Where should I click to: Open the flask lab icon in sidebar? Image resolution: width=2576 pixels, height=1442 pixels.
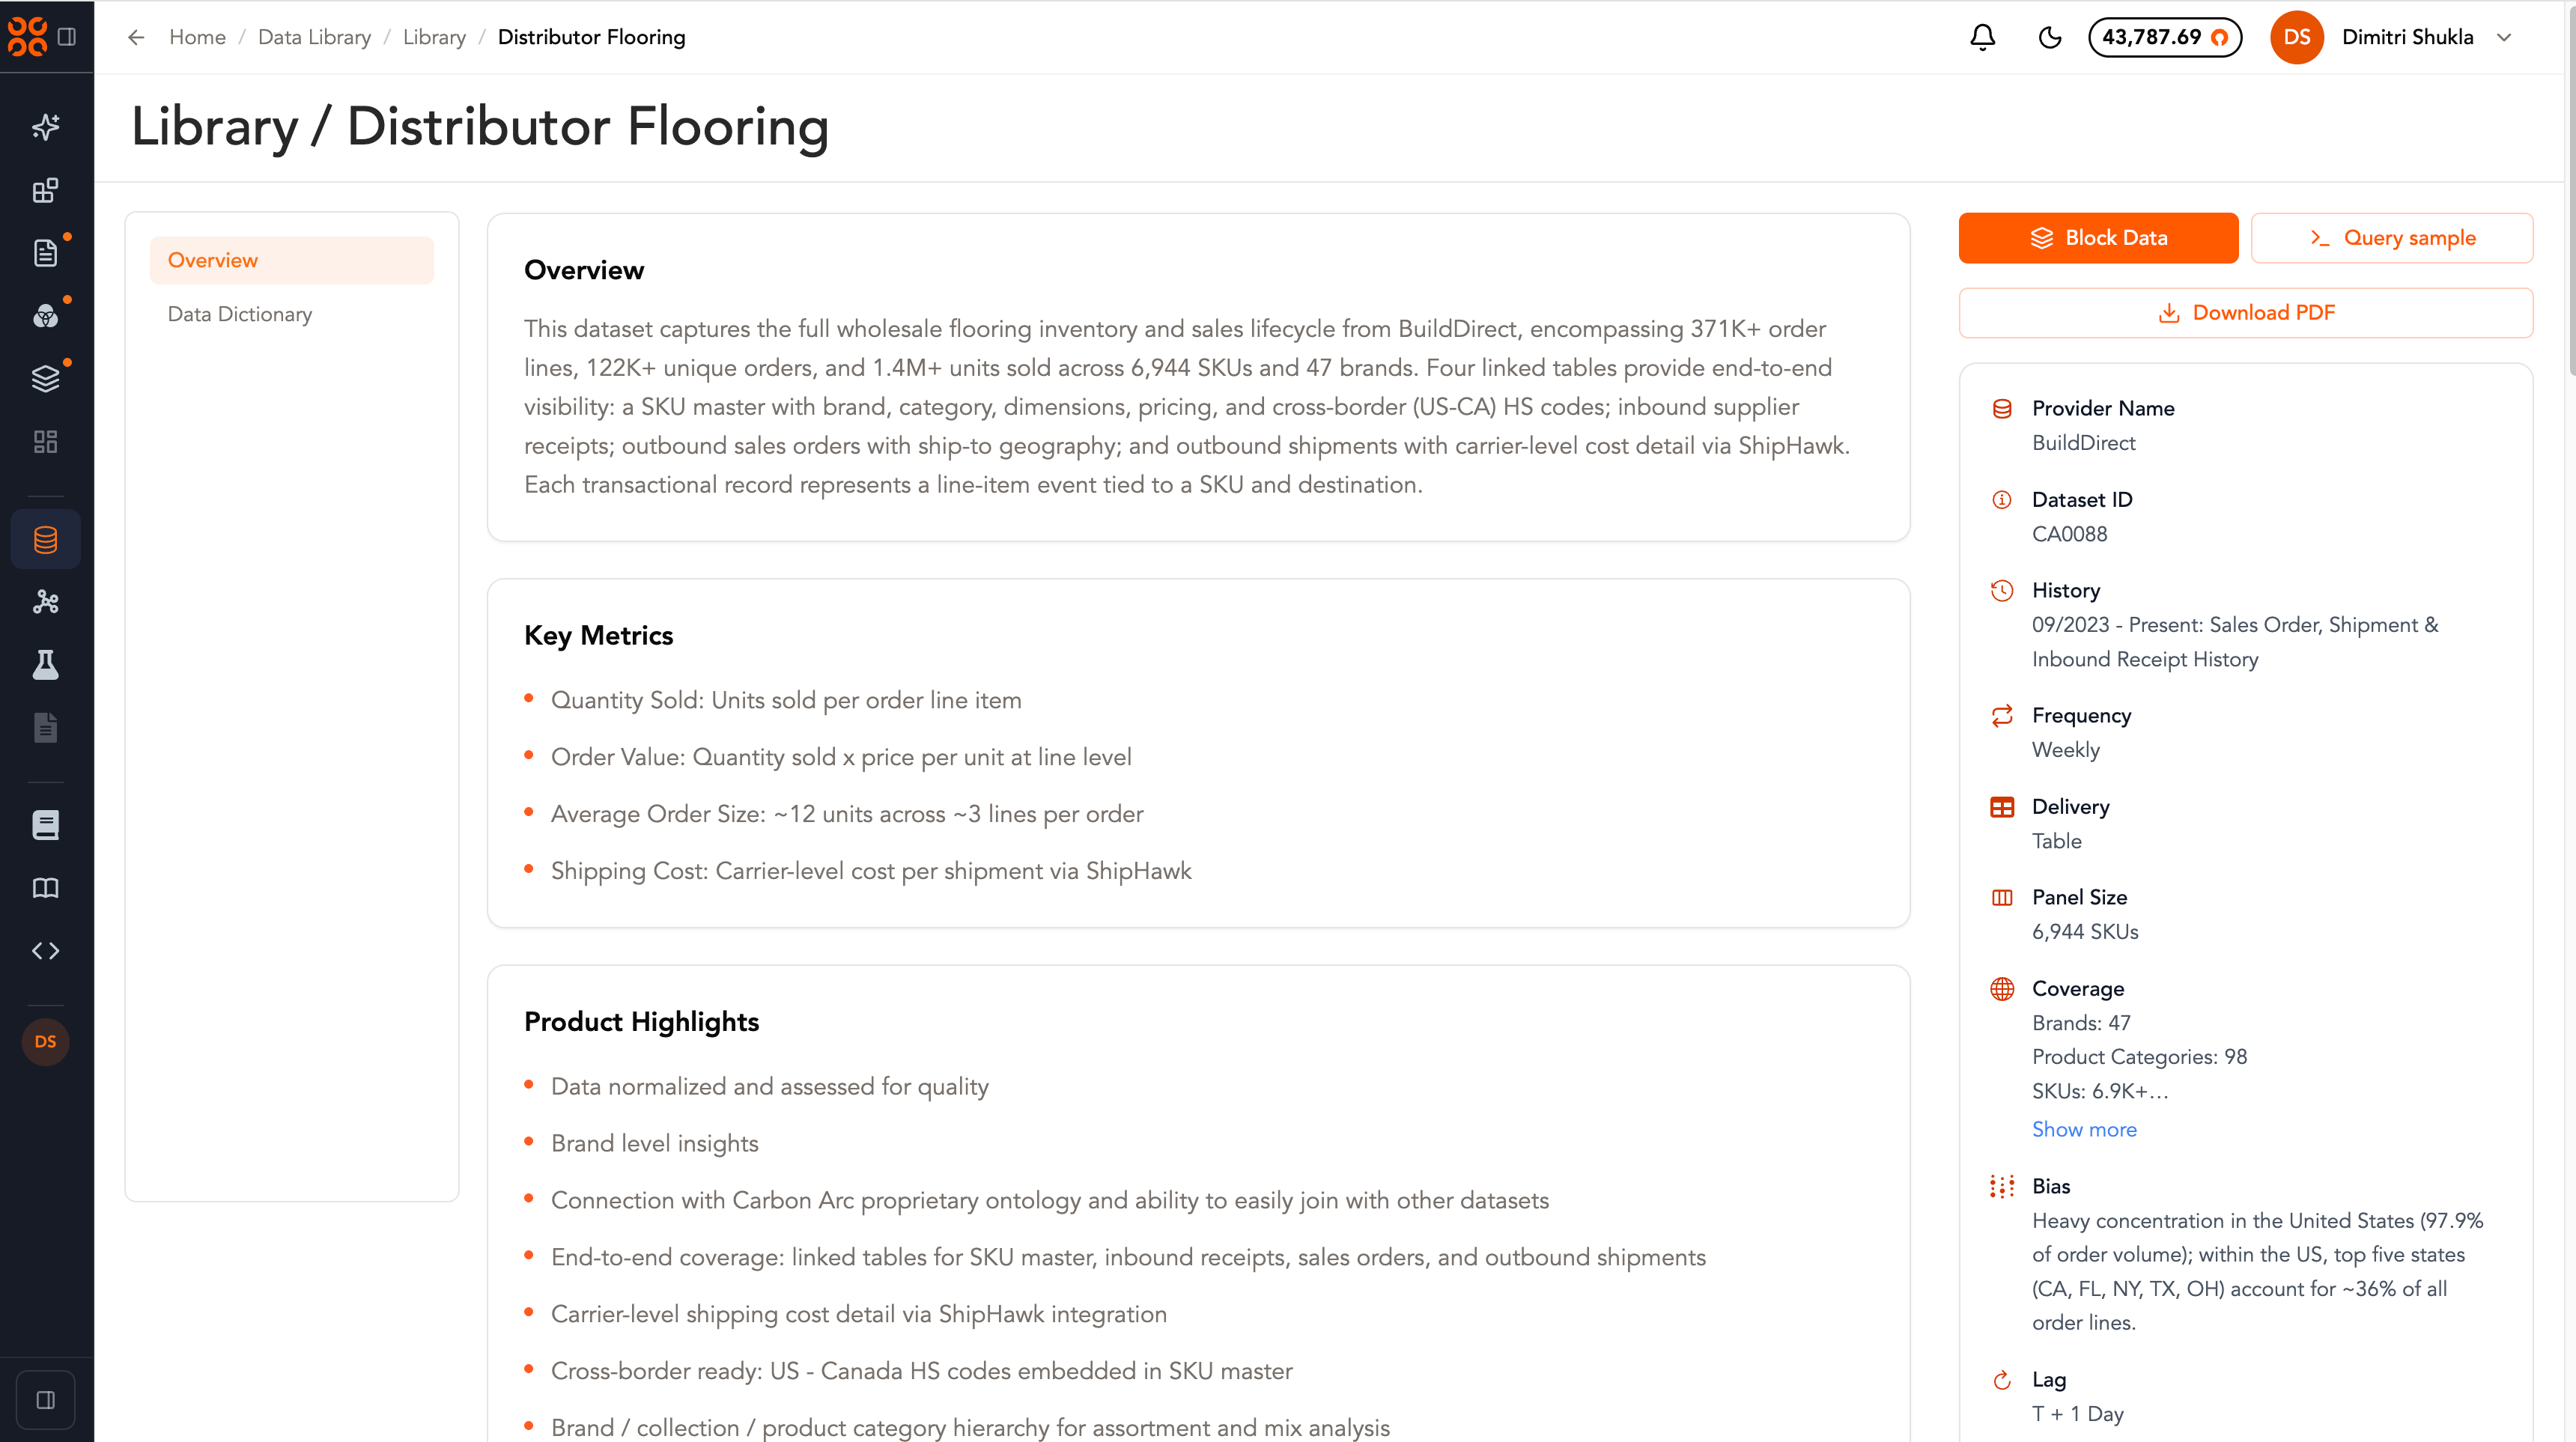coord(46,665)
